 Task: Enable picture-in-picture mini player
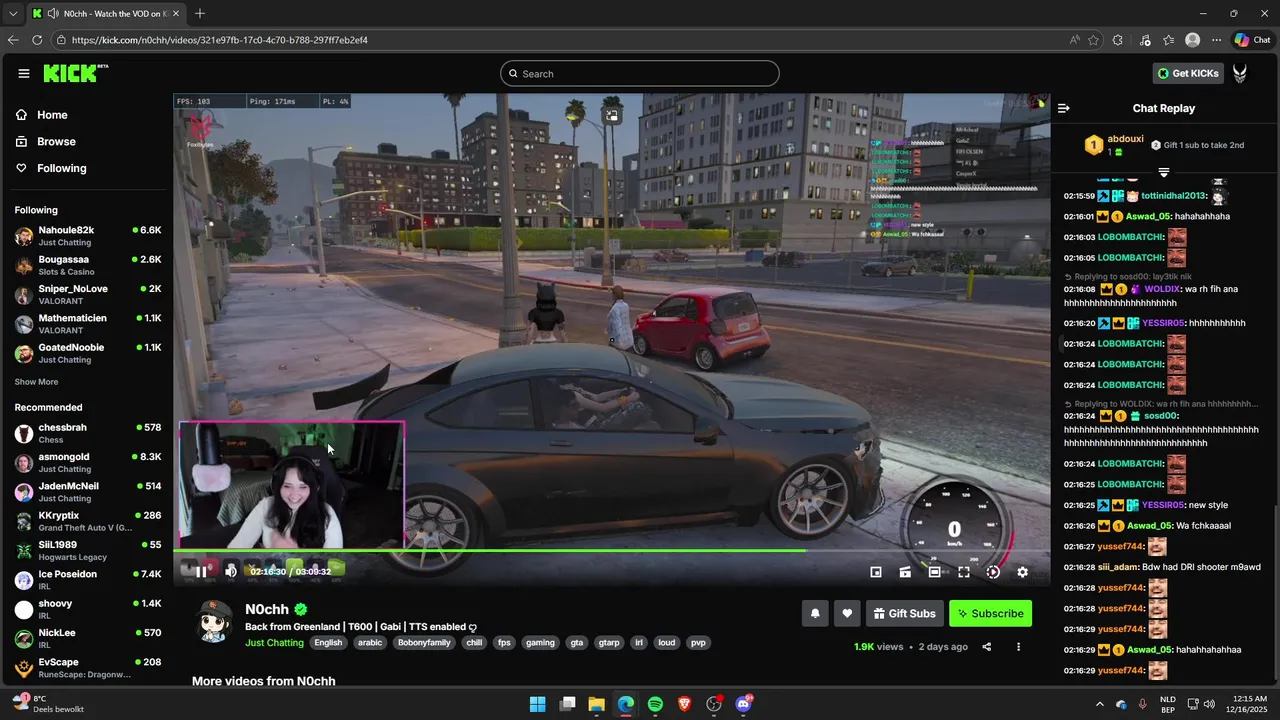click(x=876, y=572)
